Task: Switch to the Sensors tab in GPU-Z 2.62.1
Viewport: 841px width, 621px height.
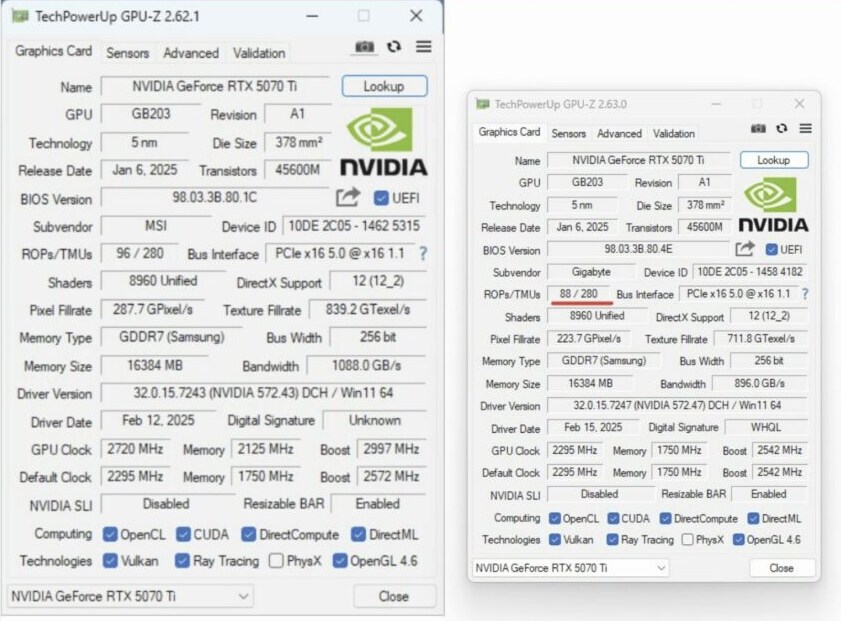Action: click(x=127, y=53)
